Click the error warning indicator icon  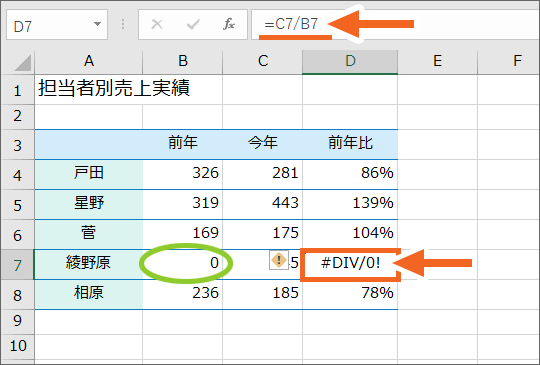(x=279, y=260)
